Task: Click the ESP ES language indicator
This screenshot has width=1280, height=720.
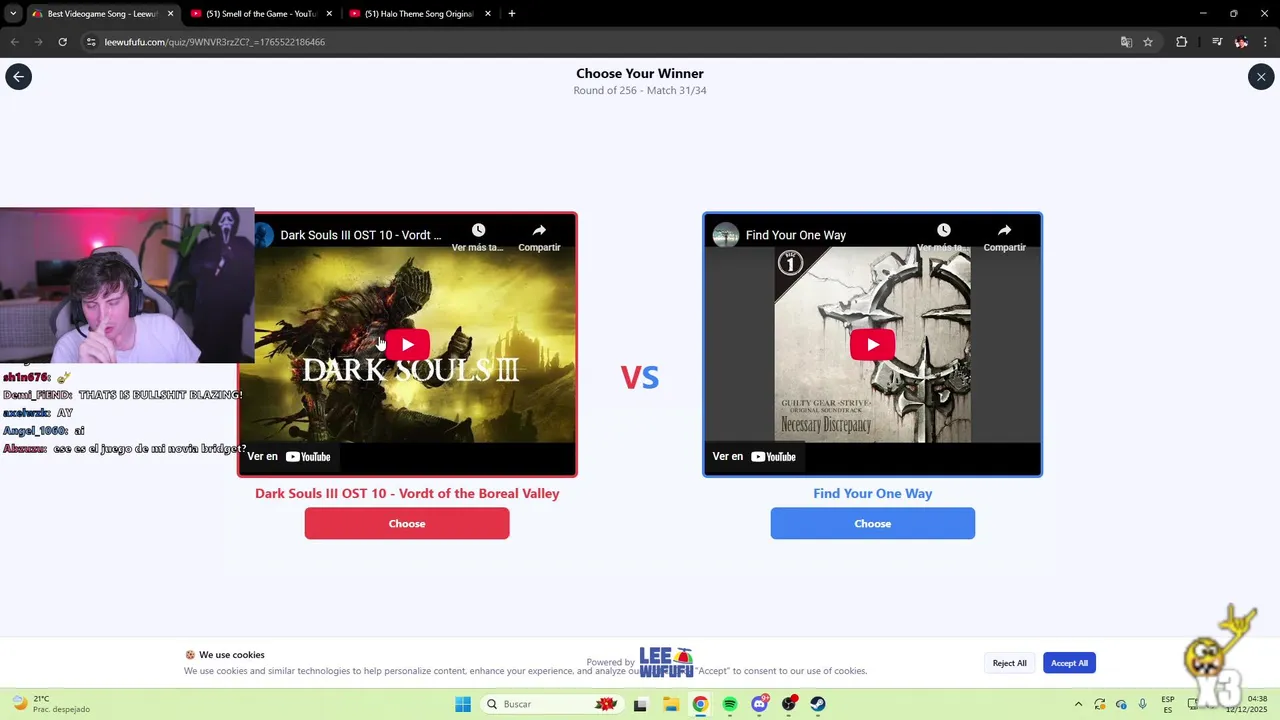Action: pyautogui.click(x=1168, y=704)
